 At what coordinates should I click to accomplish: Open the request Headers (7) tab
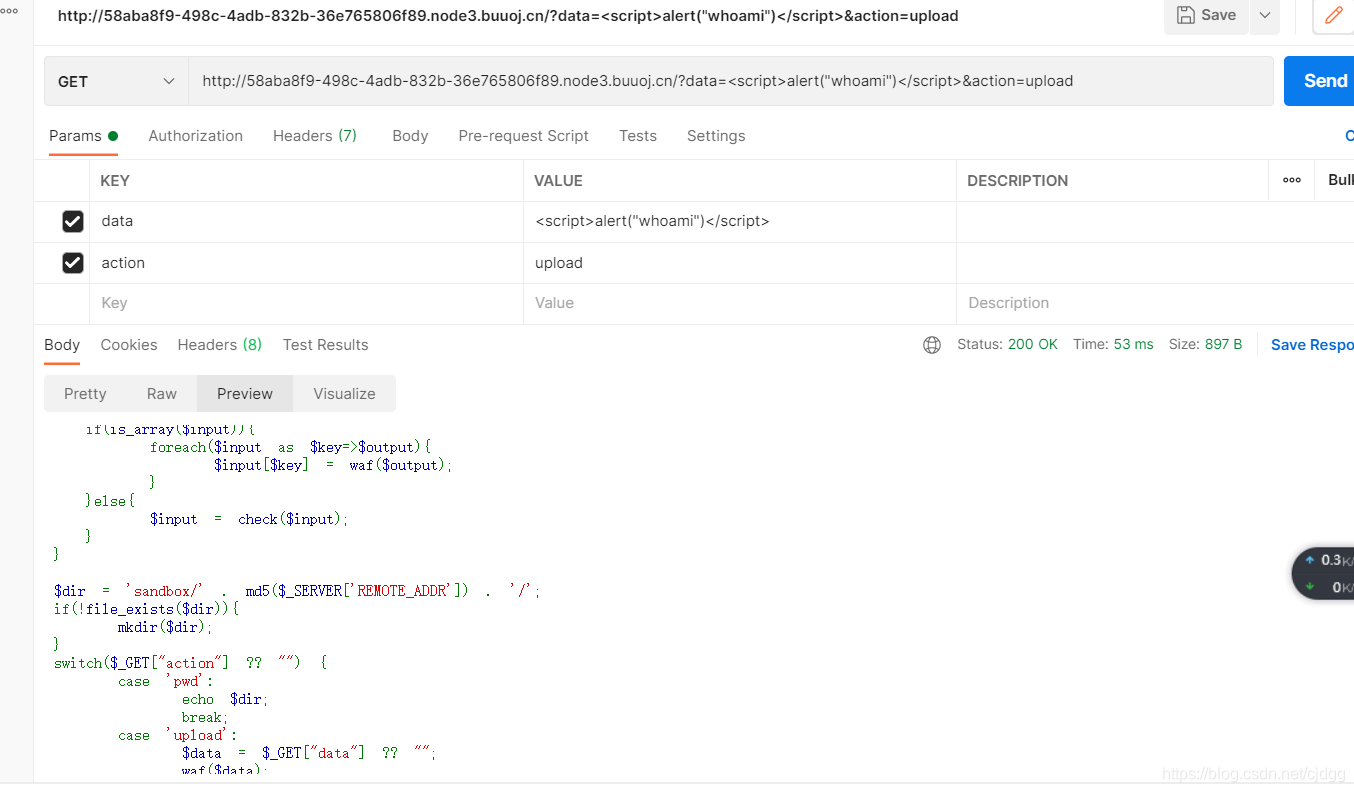pyautogui.click(x=315, y=136)
